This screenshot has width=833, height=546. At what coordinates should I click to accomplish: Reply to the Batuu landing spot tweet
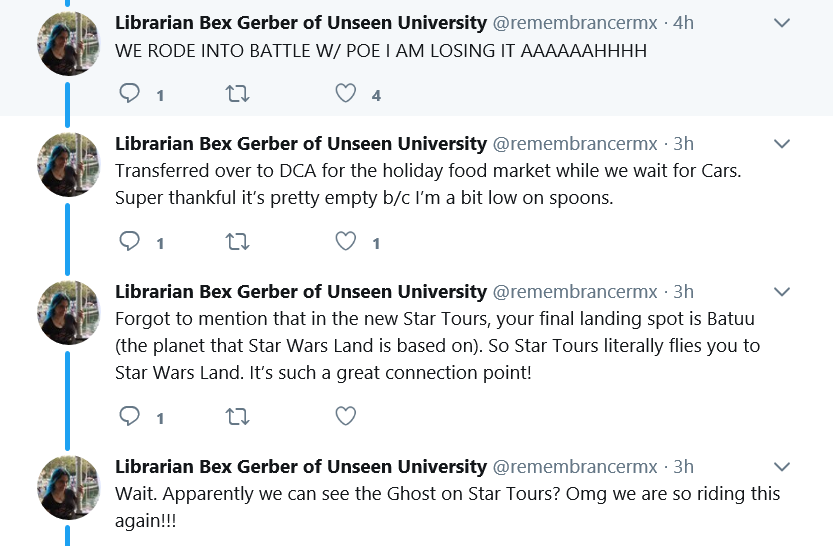pos(129,416)
